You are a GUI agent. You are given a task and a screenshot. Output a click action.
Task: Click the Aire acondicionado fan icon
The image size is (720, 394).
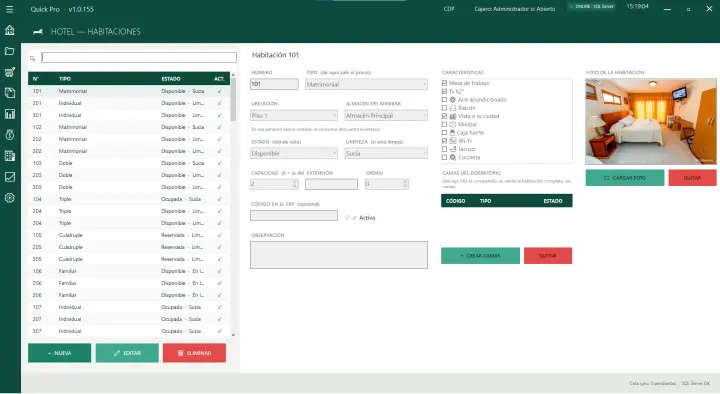click(x=453, y=100)
